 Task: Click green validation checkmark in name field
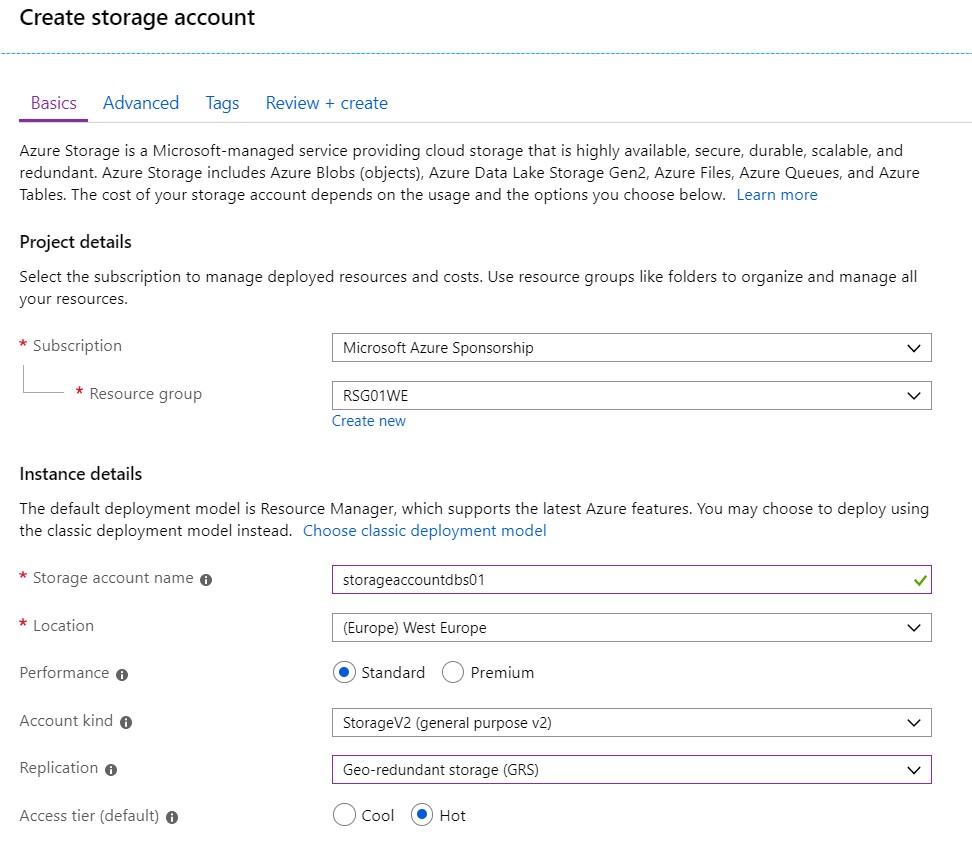(920, 580)
